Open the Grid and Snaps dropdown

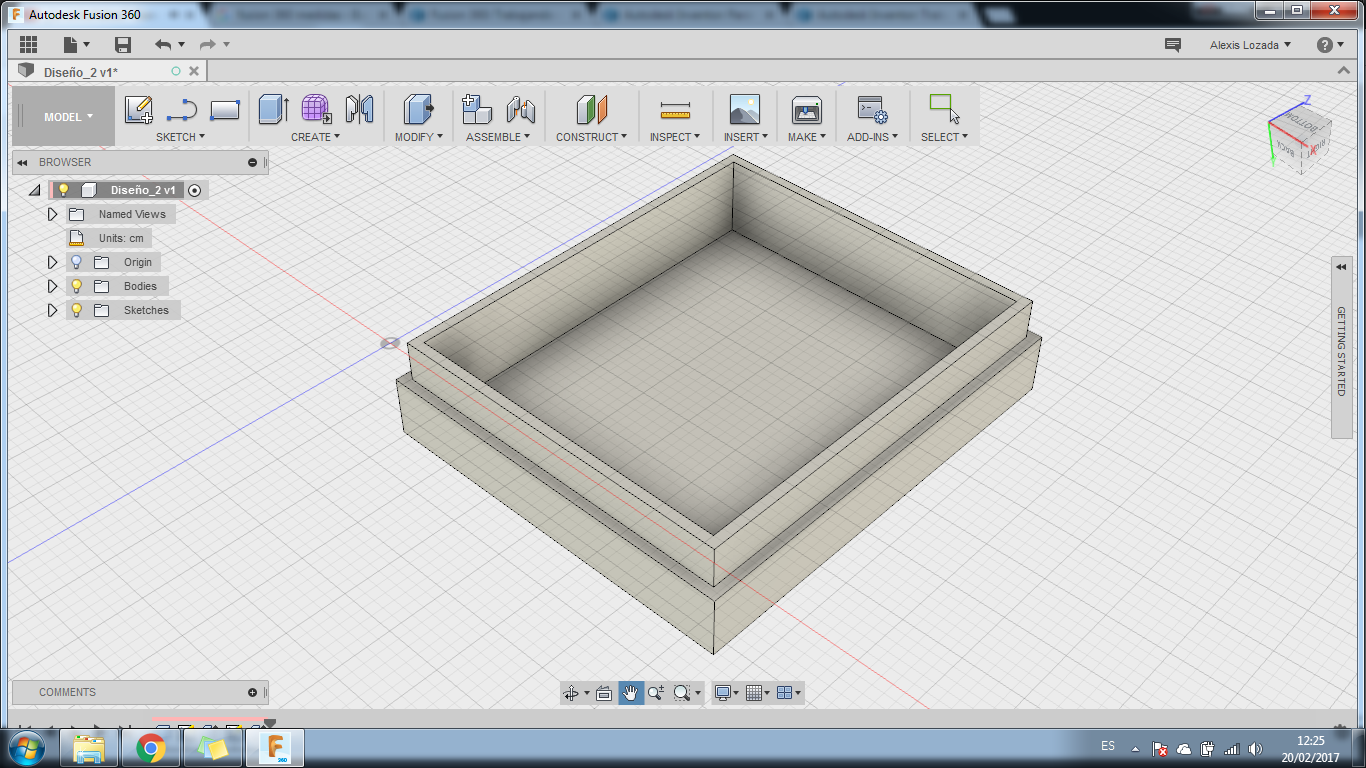757,693
